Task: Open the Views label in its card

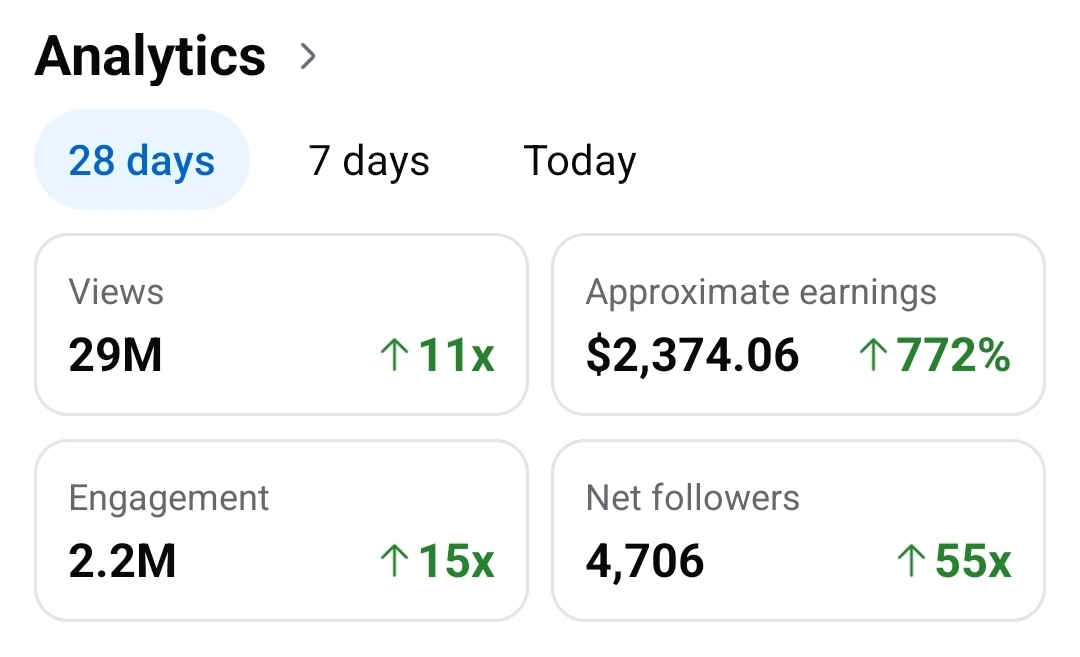Action: 116,293
